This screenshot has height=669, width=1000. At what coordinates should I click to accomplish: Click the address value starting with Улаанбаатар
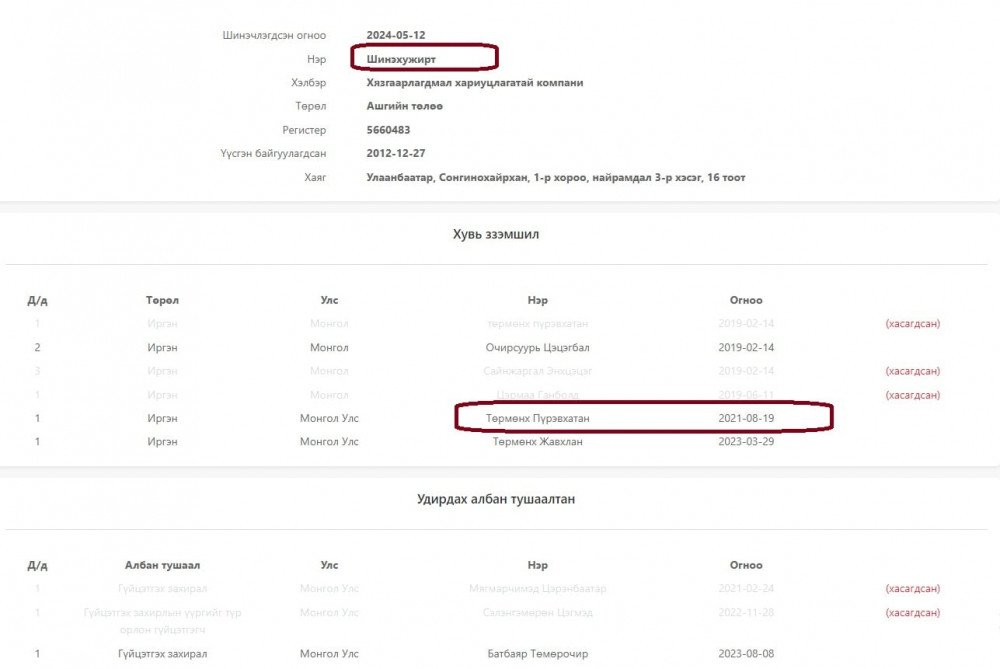click(x=555, y=177)
